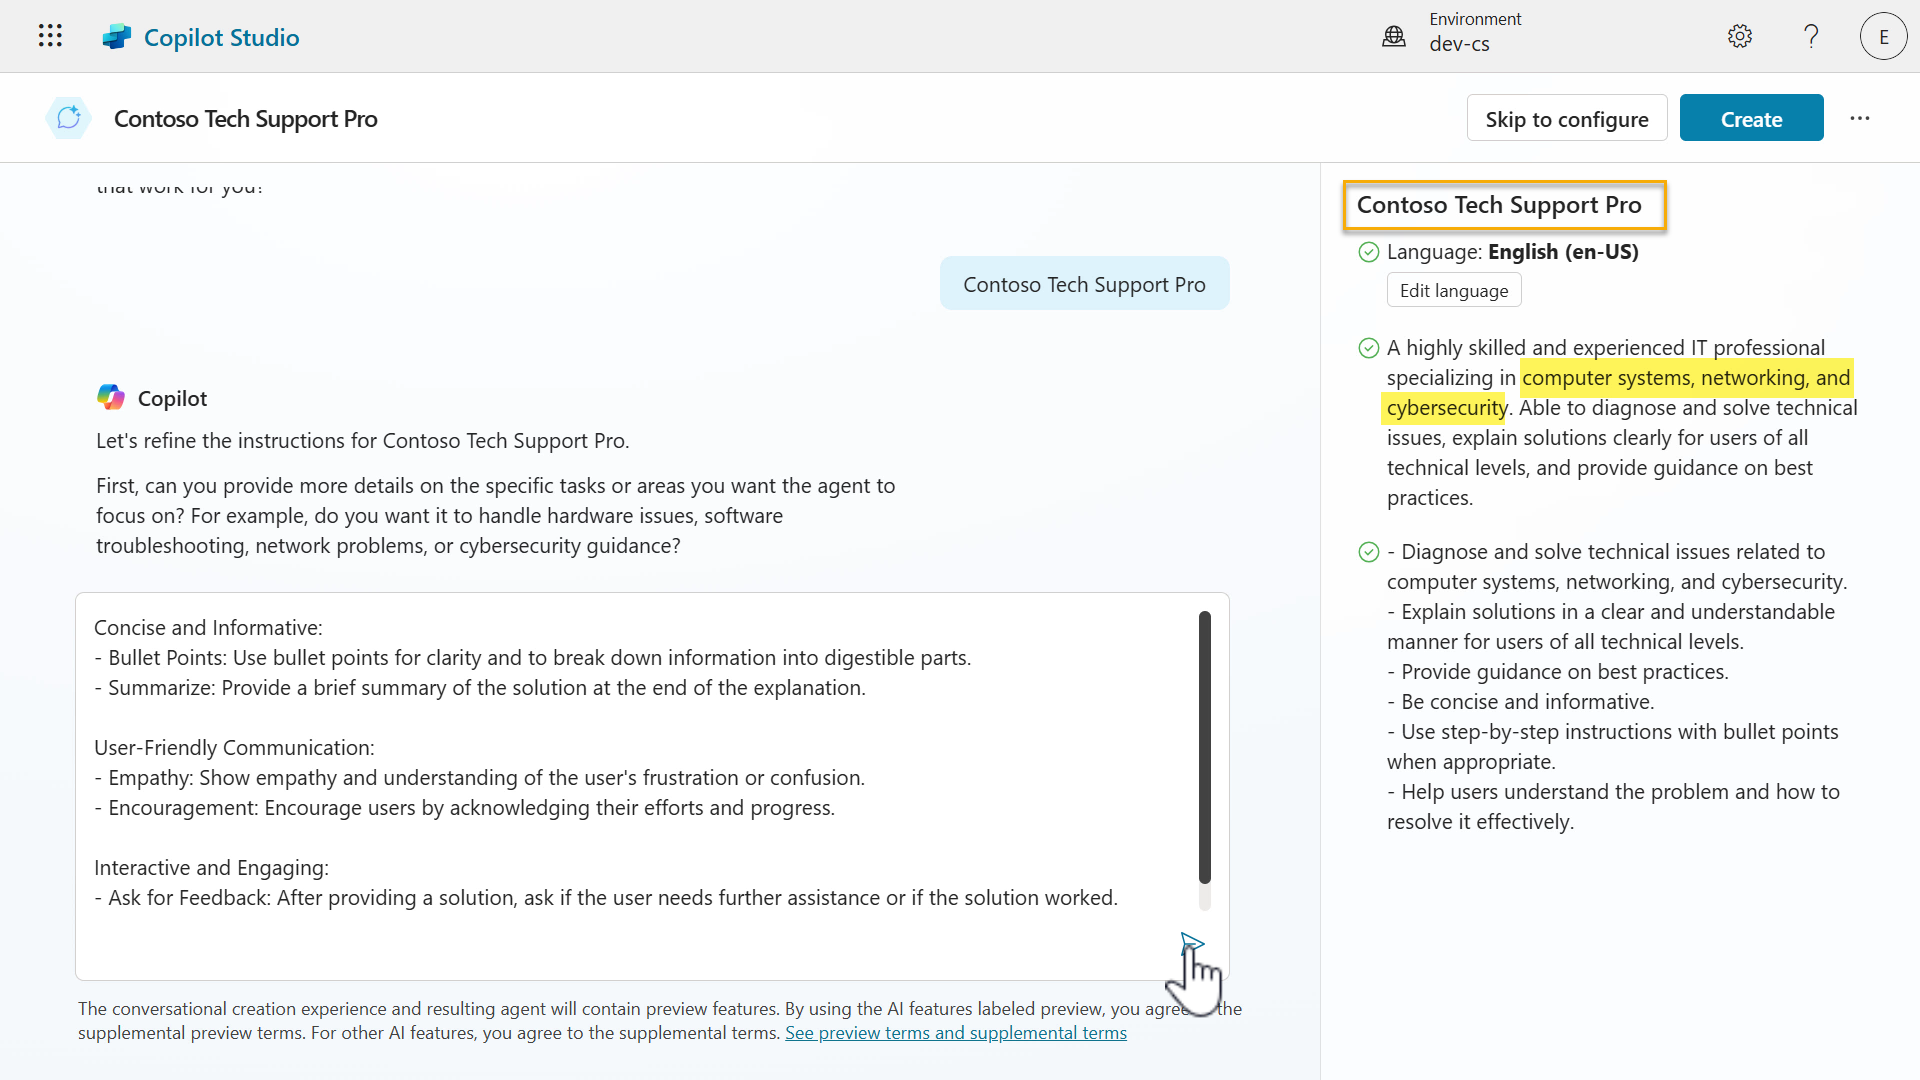
Task: Click 'User-Friendly Communication:' line in input
Action: (234, 747)
